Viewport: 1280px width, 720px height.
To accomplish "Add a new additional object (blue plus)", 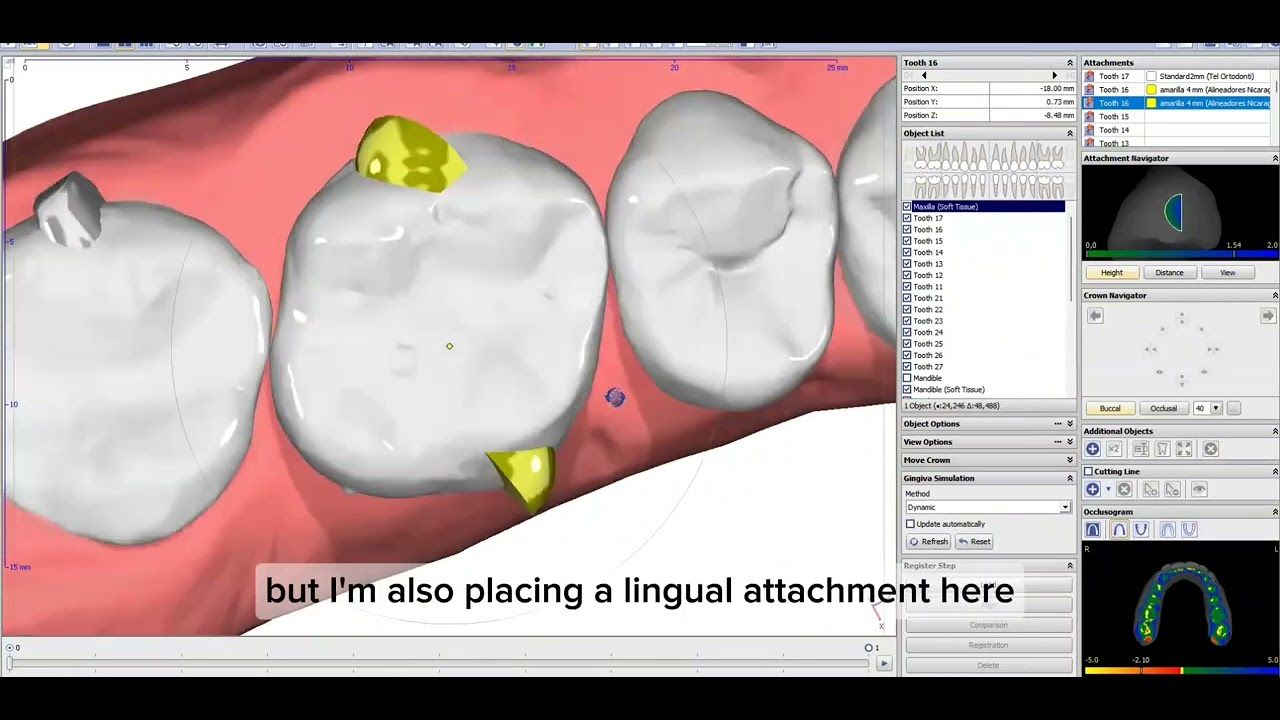I will [1093, 450].
